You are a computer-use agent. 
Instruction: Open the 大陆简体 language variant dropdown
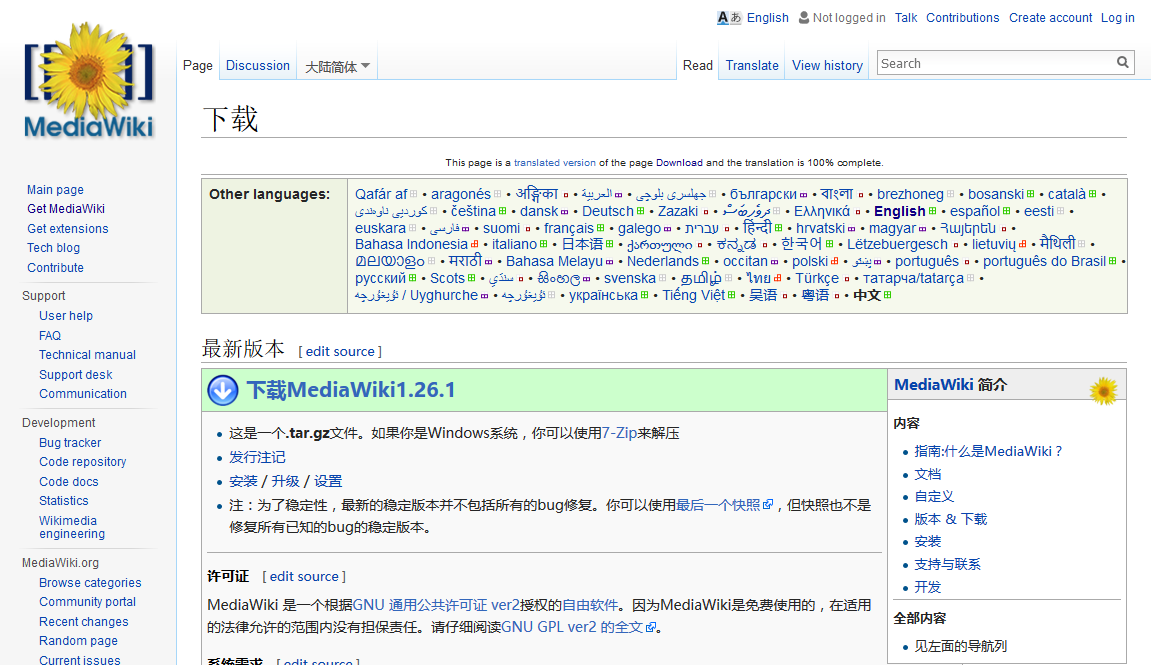click(337, 66)
